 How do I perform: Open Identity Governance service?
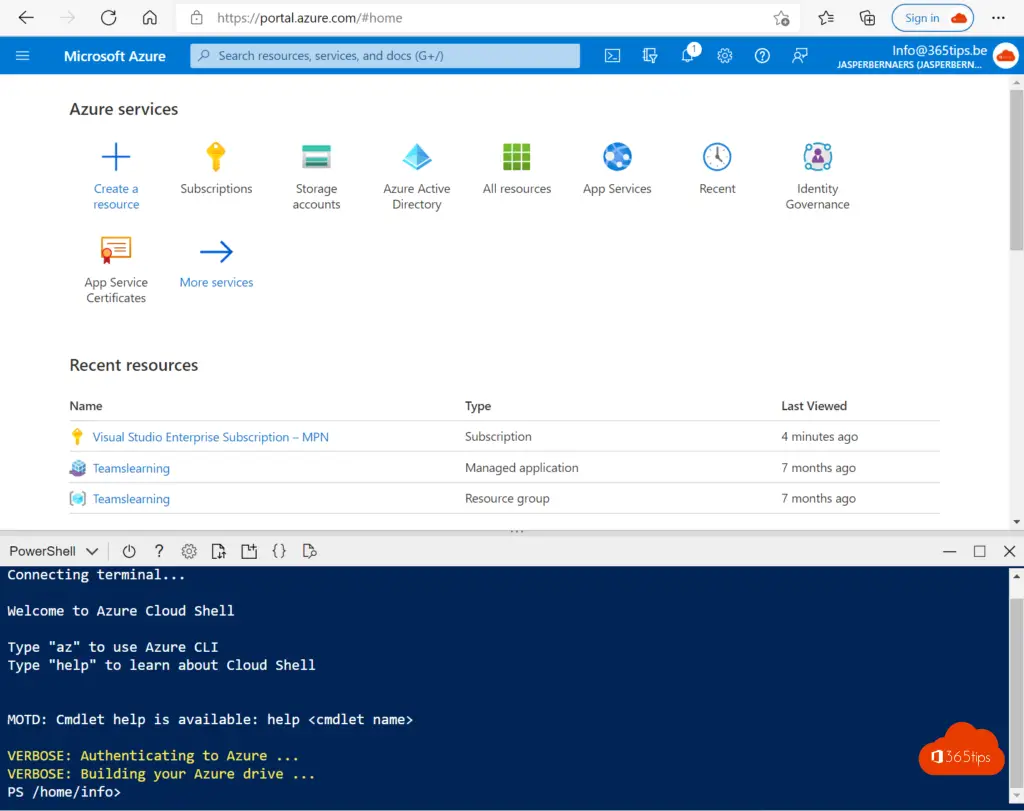(x=817, y=176)
